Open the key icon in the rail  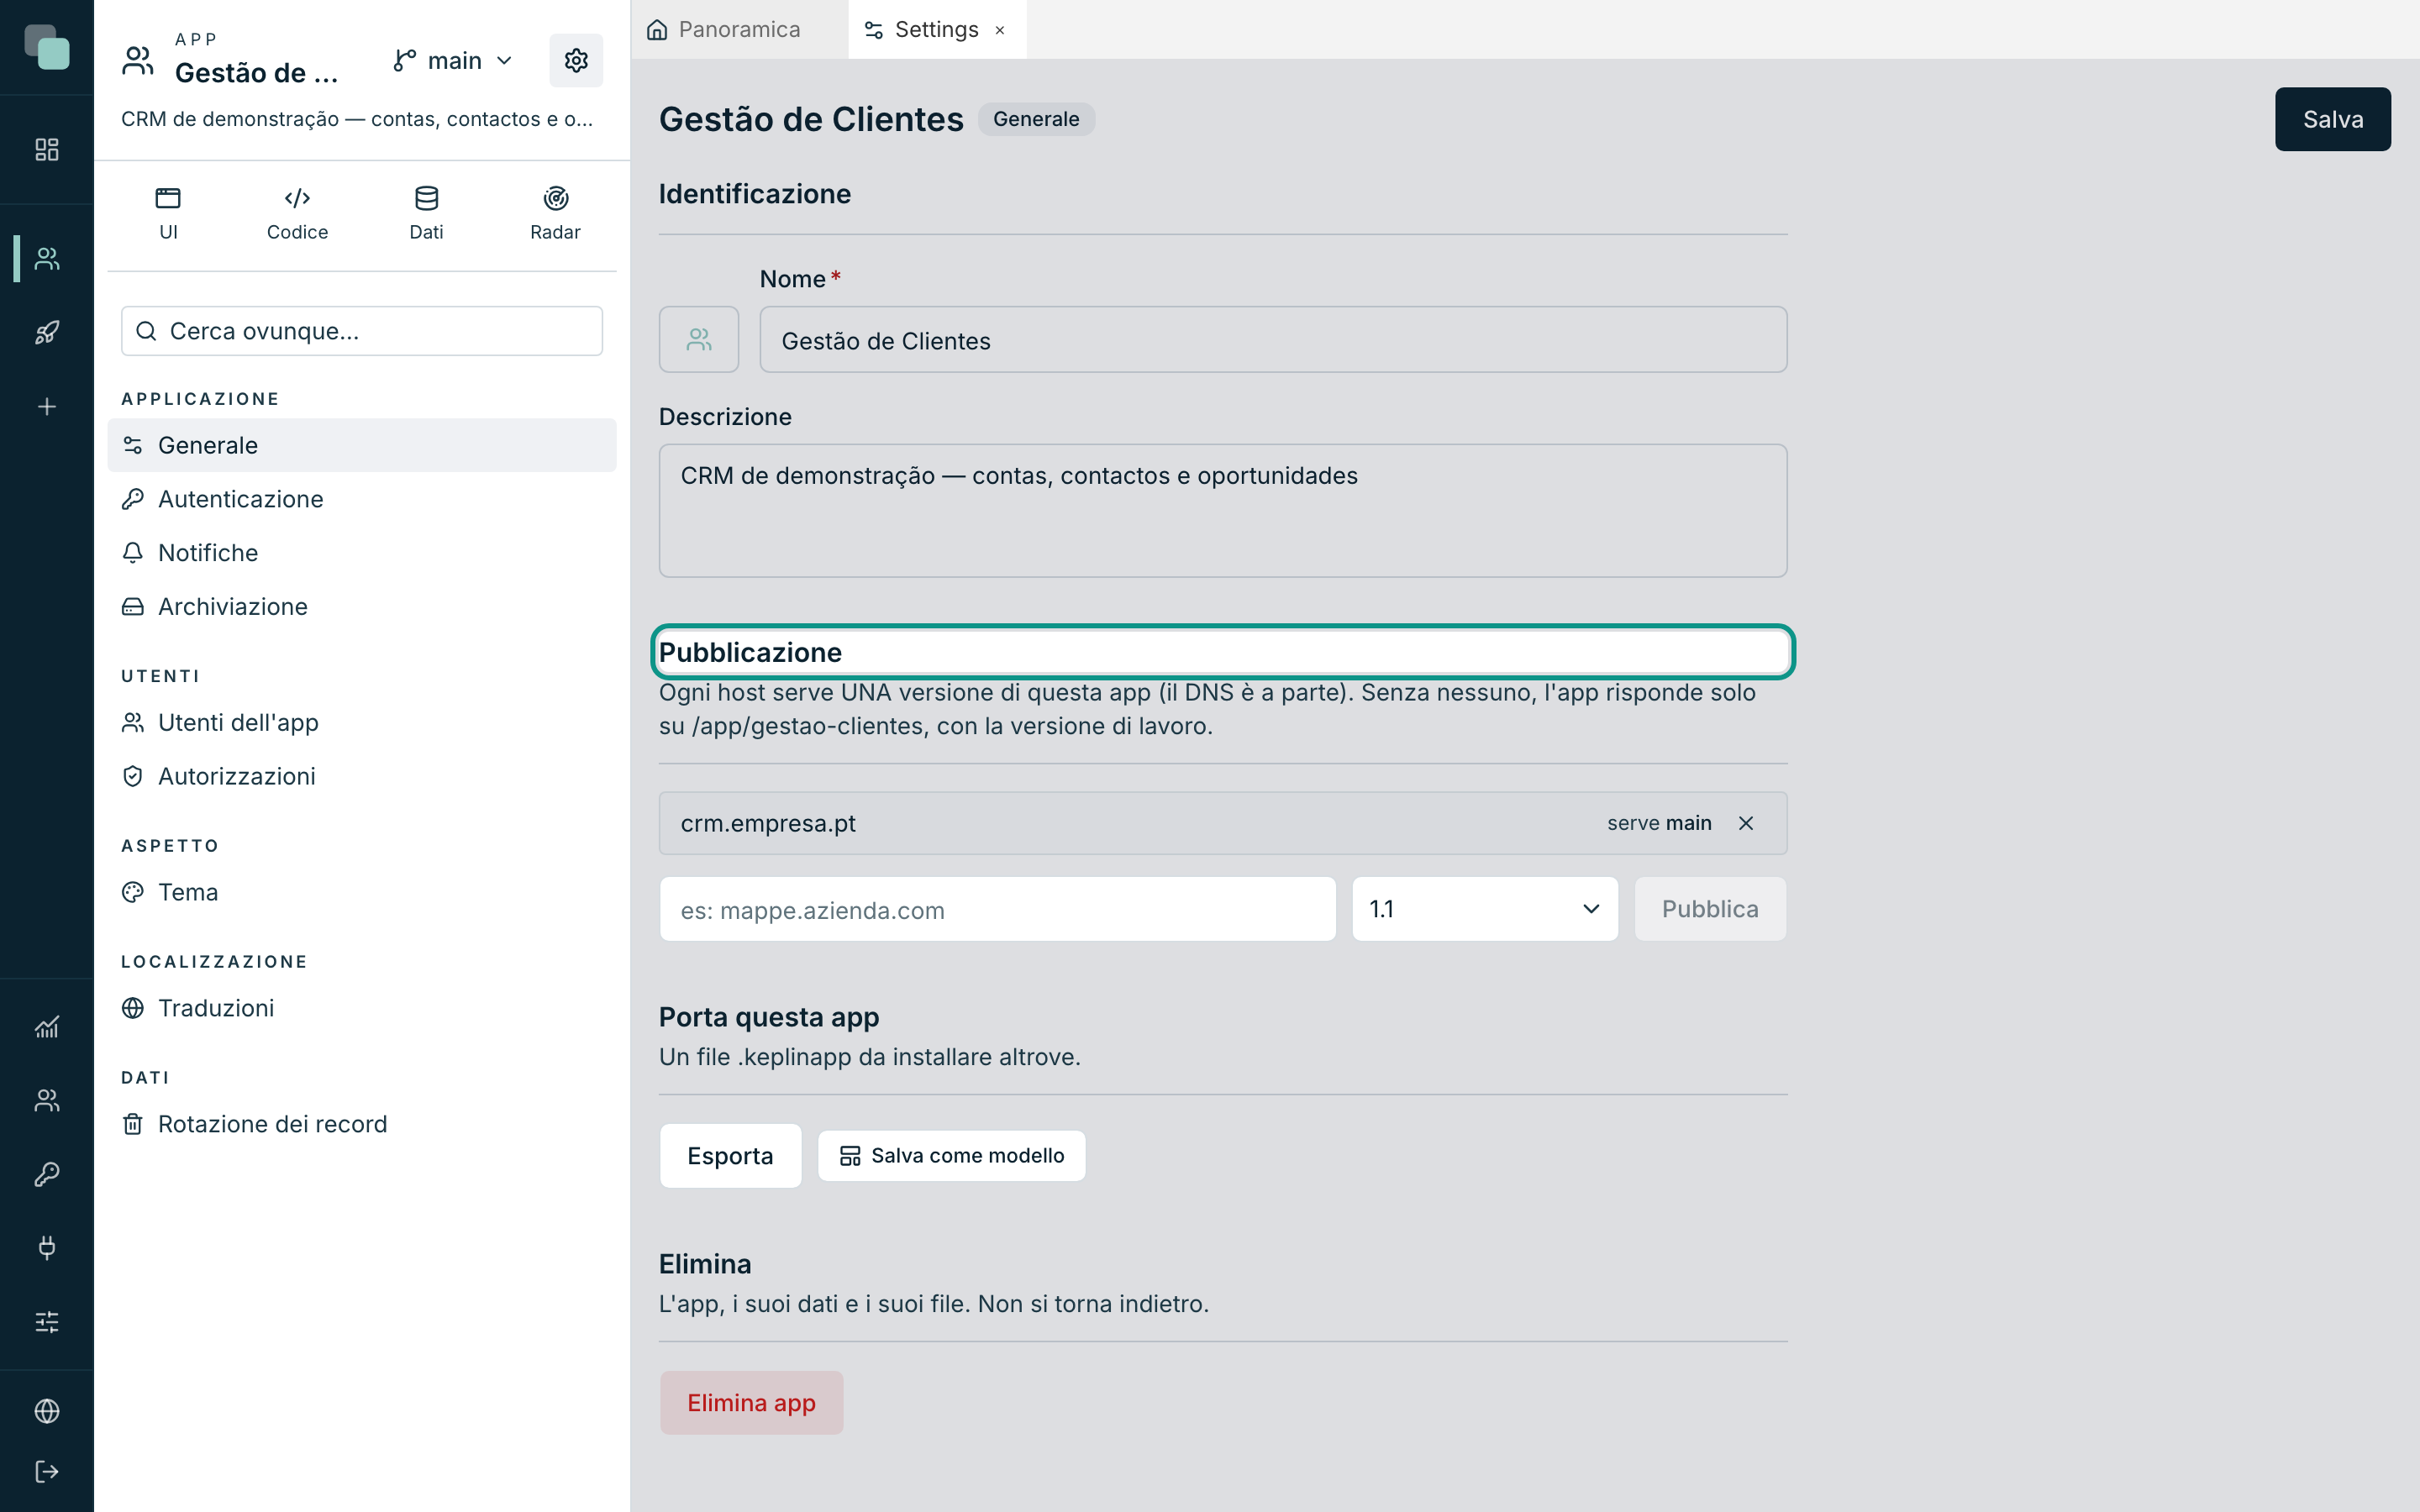pos(47,1174)
